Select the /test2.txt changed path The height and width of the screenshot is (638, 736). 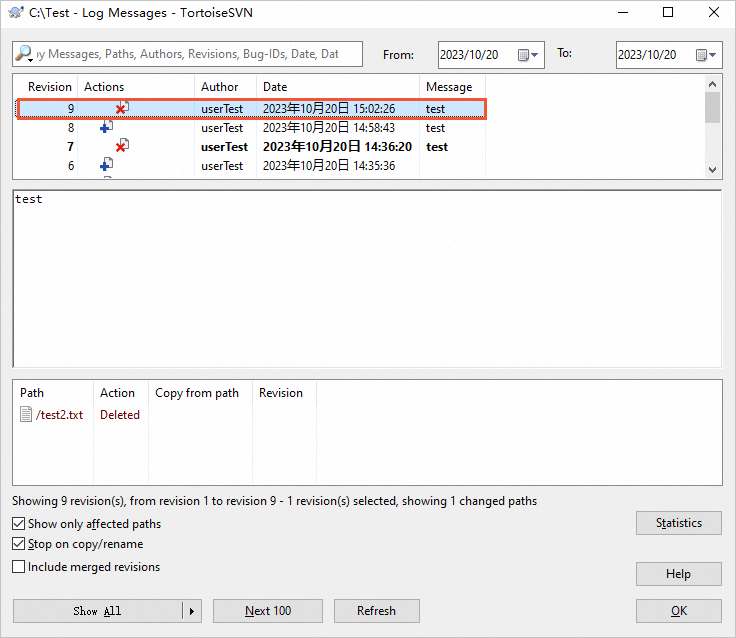[59, 415]
